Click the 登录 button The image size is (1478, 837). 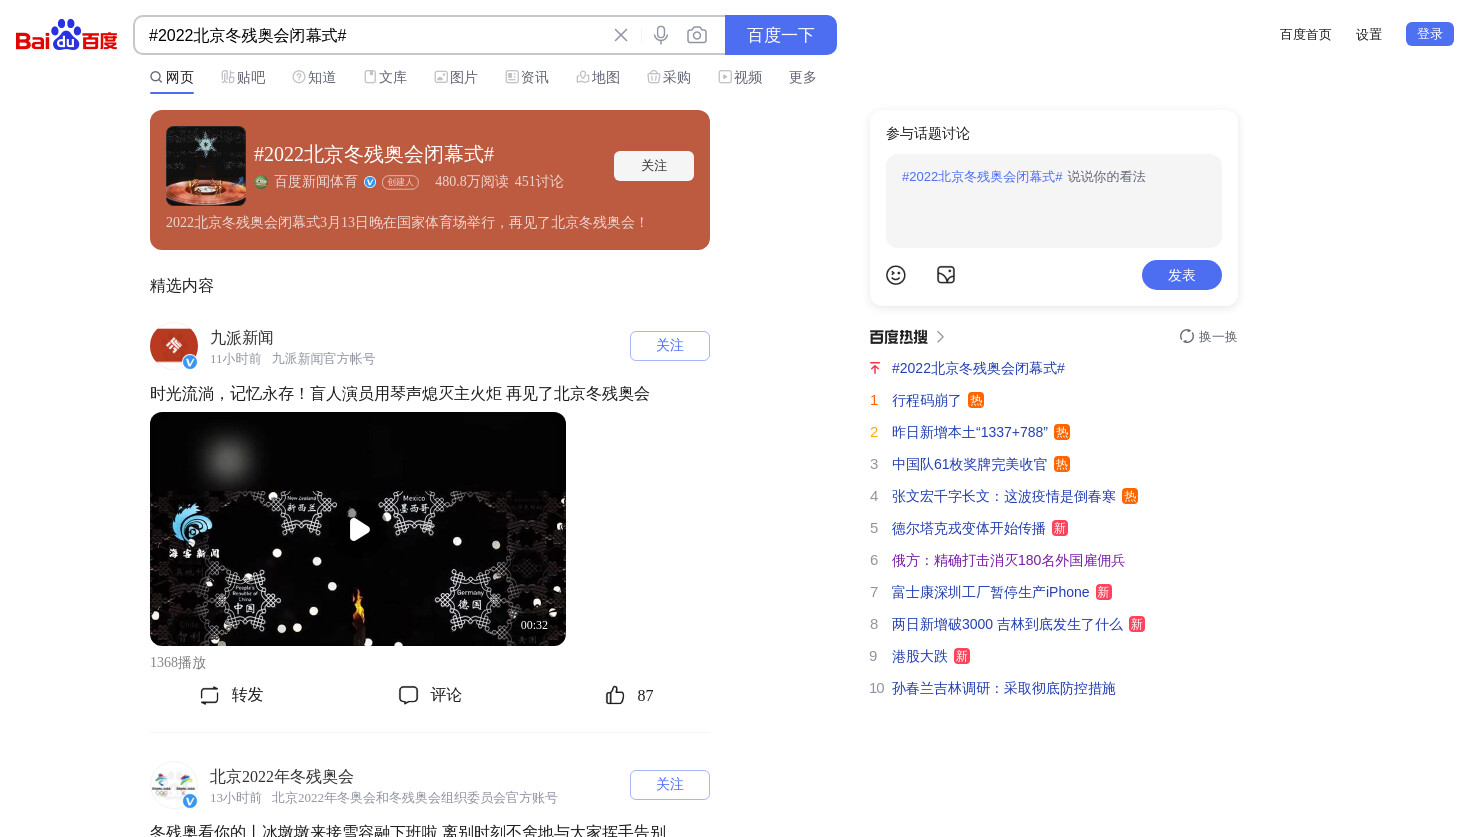[x=1430, y=34]
